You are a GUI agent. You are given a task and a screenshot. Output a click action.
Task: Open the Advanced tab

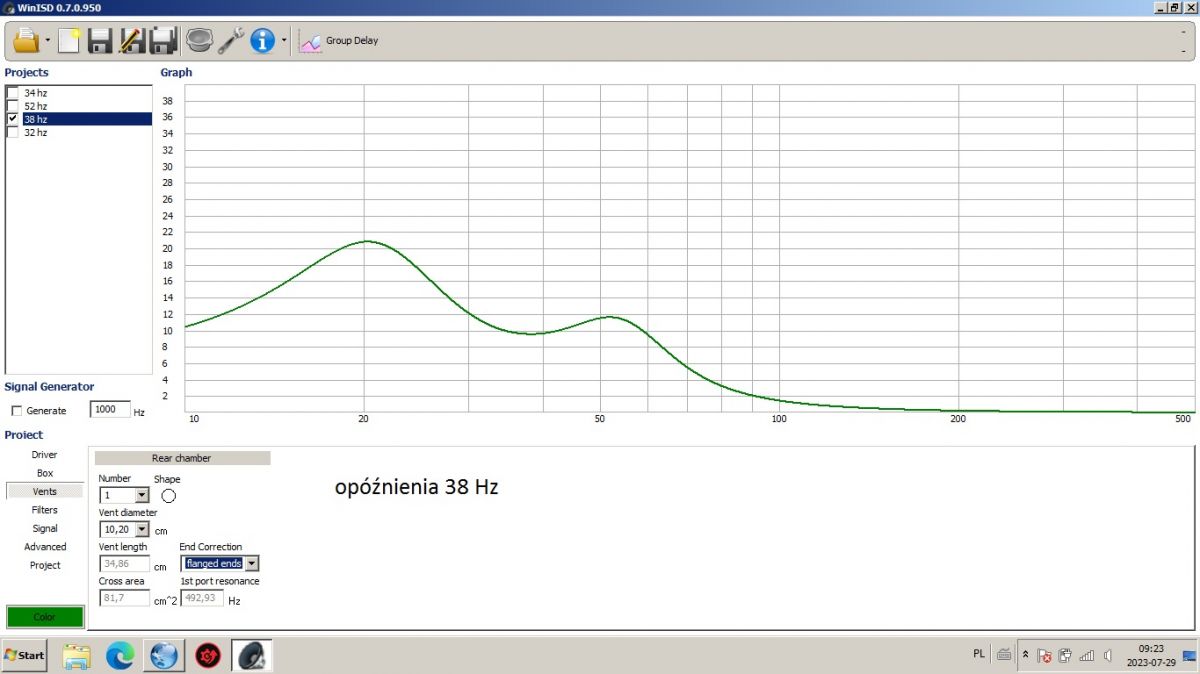(x=44, y=547)
